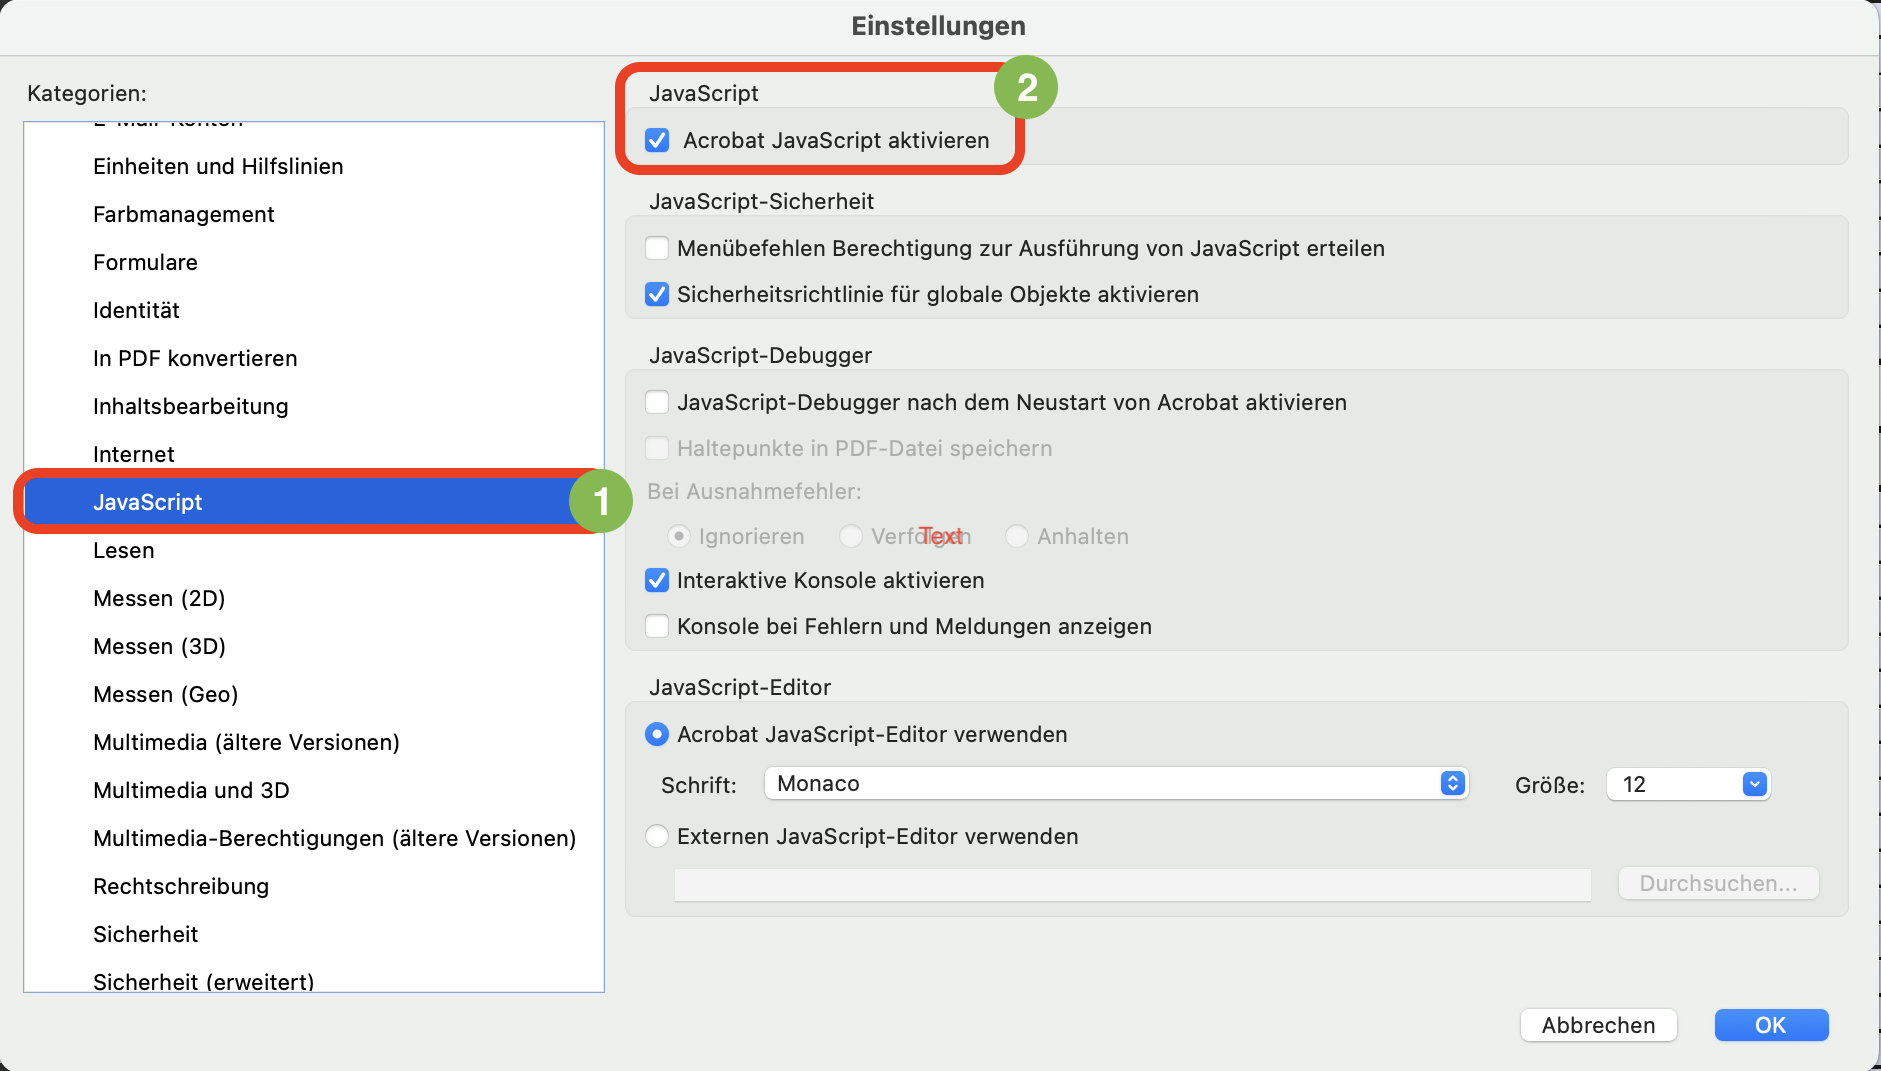Select Acrobat JavaScript-Editor verwenden
1881x1071 pixels.
tap(657, 734)
